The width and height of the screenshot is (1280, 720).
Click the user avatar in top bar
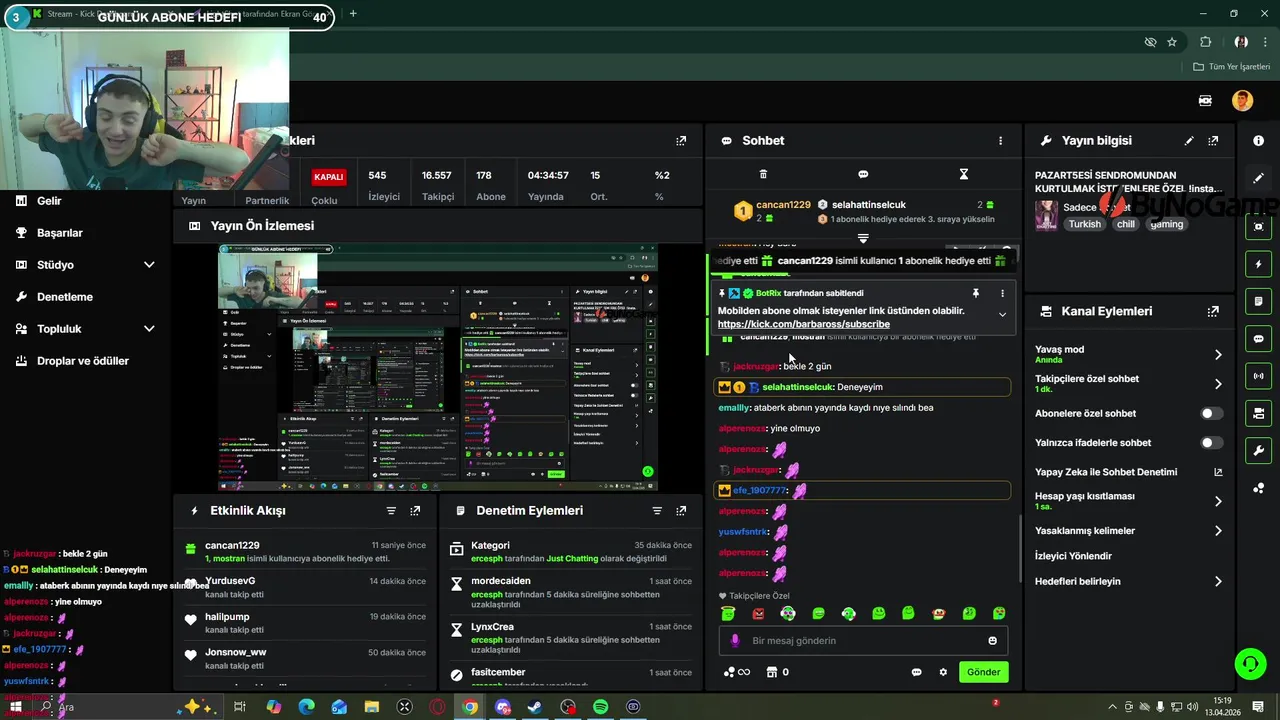(x=1242, y=100)
